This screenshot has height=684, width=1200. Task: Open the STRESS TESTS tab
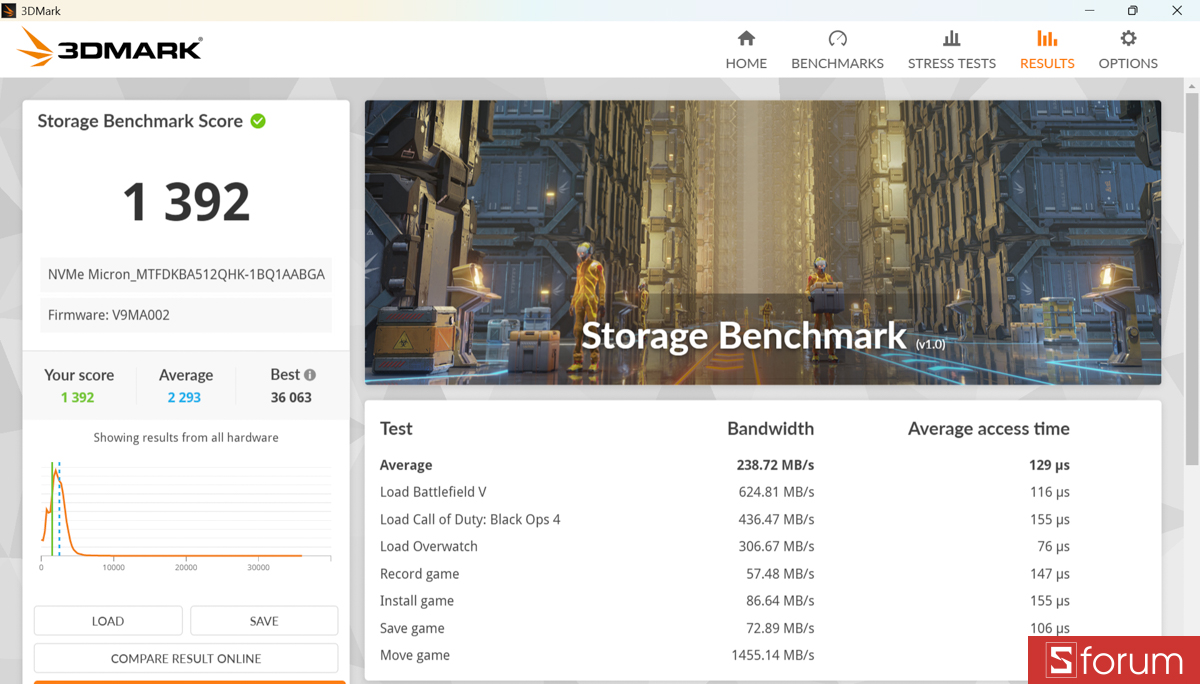951,50
